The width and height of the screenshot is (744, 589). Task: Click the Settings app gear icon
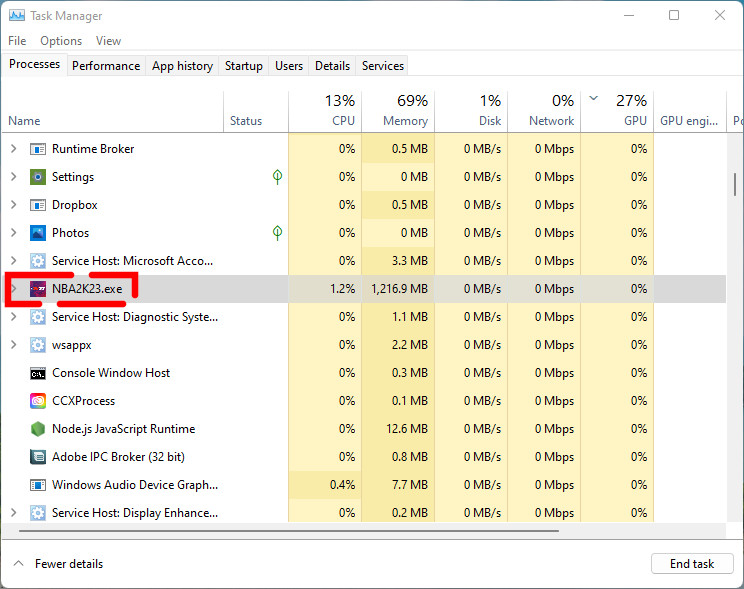pos(38,177)
